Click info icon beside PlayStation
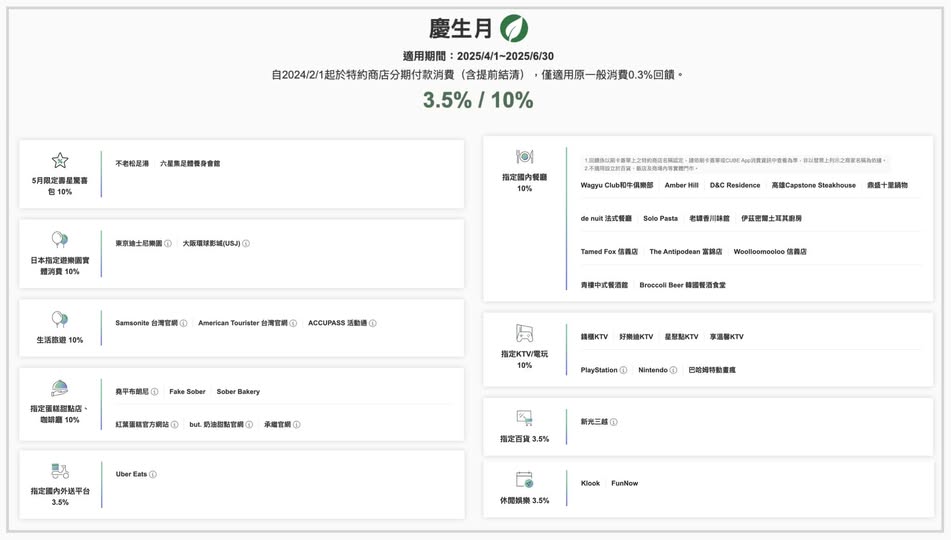Screen dimensions: 951x540 coord(623,370)
